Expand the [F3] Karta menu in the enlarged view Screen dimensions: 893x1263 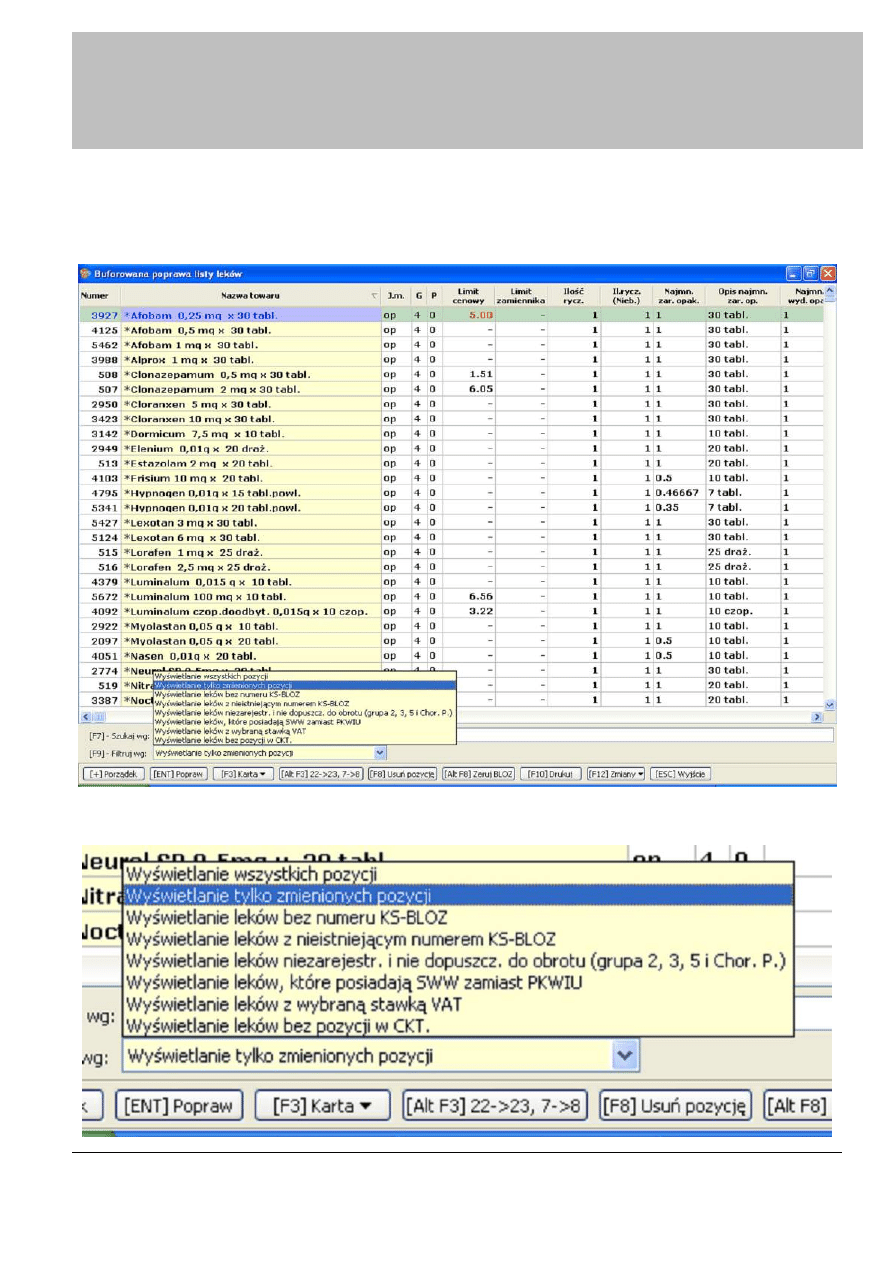[320, 1106]
